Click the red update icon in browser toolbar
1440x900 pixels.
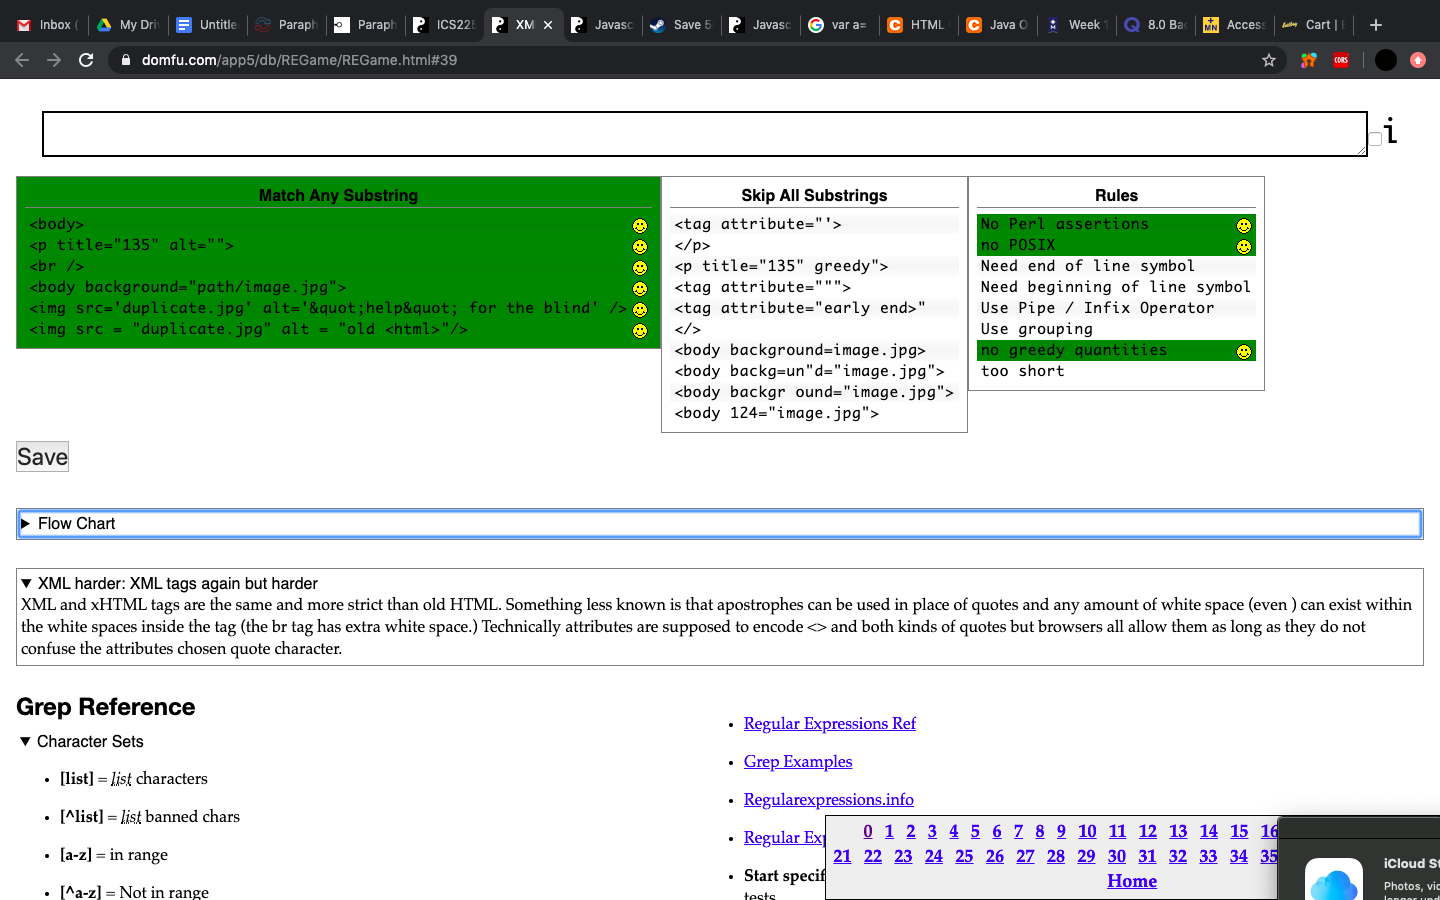[1418, 60]
